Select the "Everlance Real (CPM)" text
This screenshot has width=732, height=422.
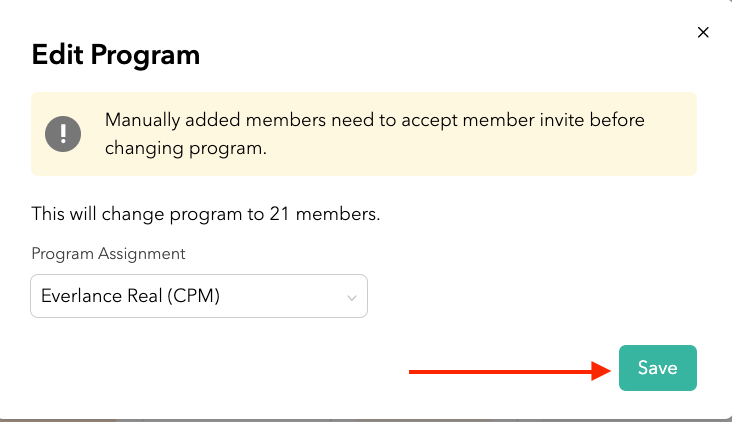click(130, 296)
